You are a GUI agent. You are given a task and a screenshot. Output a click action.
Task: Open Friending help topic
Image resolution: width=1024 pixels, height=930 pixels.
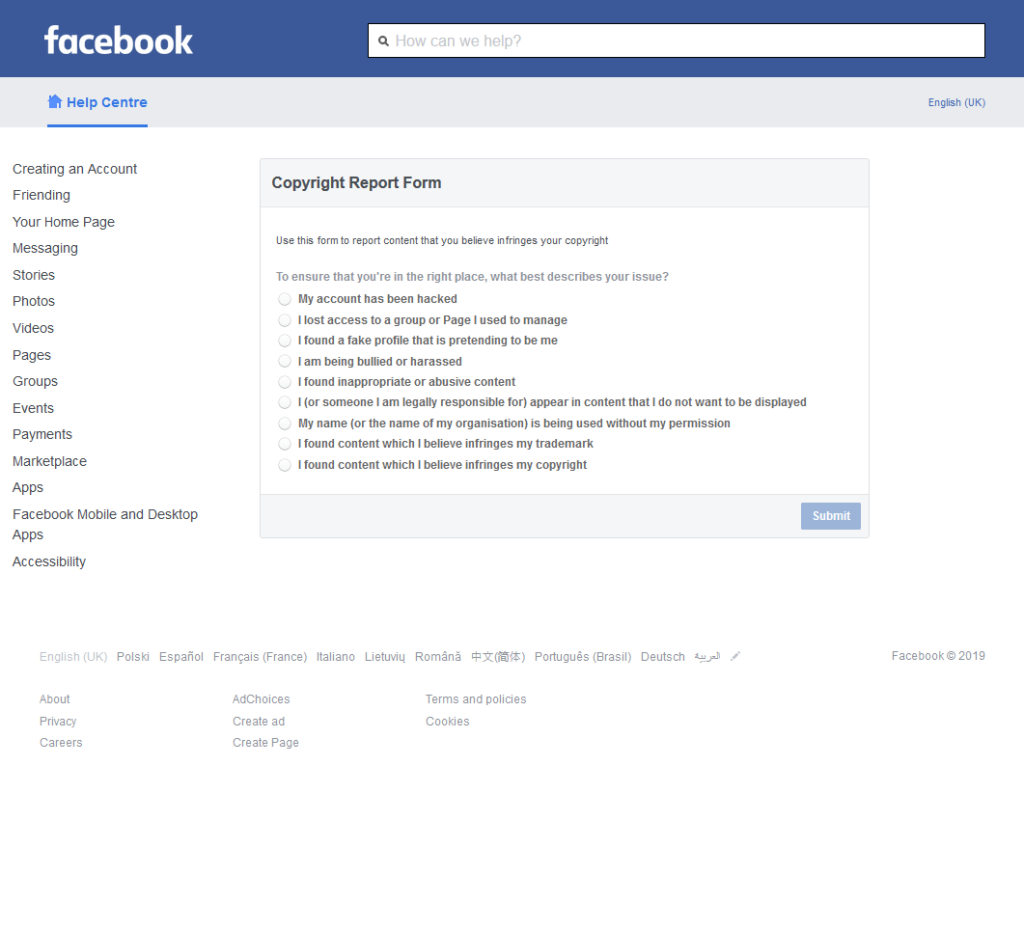click(x=41, y=195)
